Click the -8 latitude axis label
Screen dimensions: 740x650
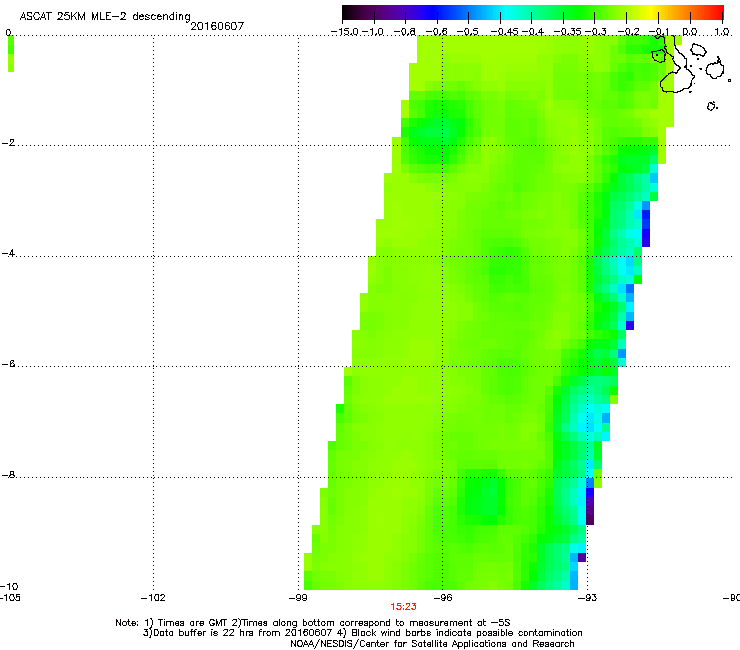(8, 475)
